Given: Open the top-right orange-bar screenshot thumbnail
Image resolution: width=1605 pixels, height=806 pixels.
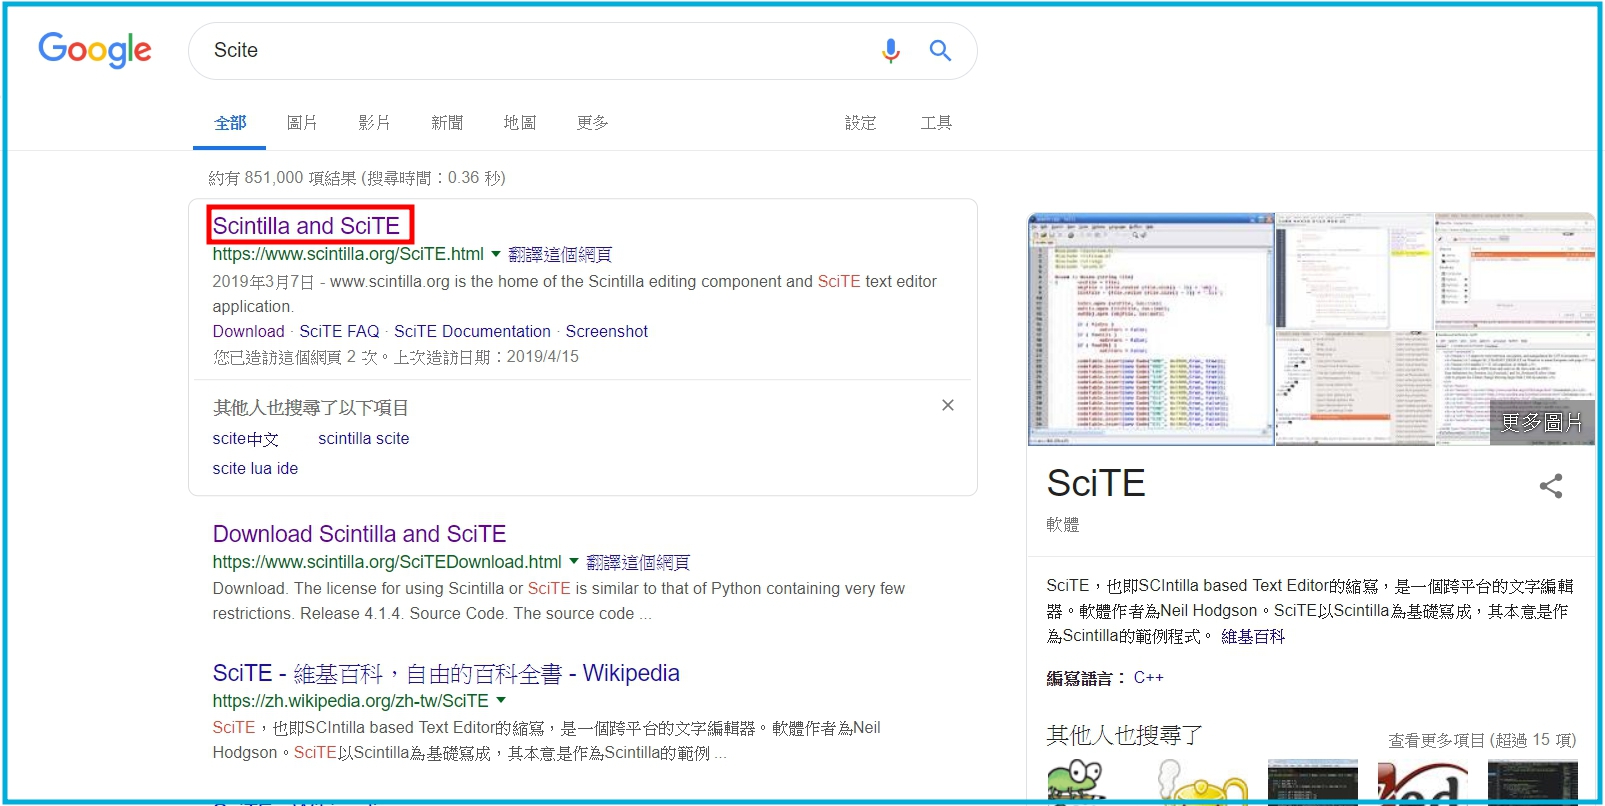Looking at the screenshot, I should (x=1516, y=271).
